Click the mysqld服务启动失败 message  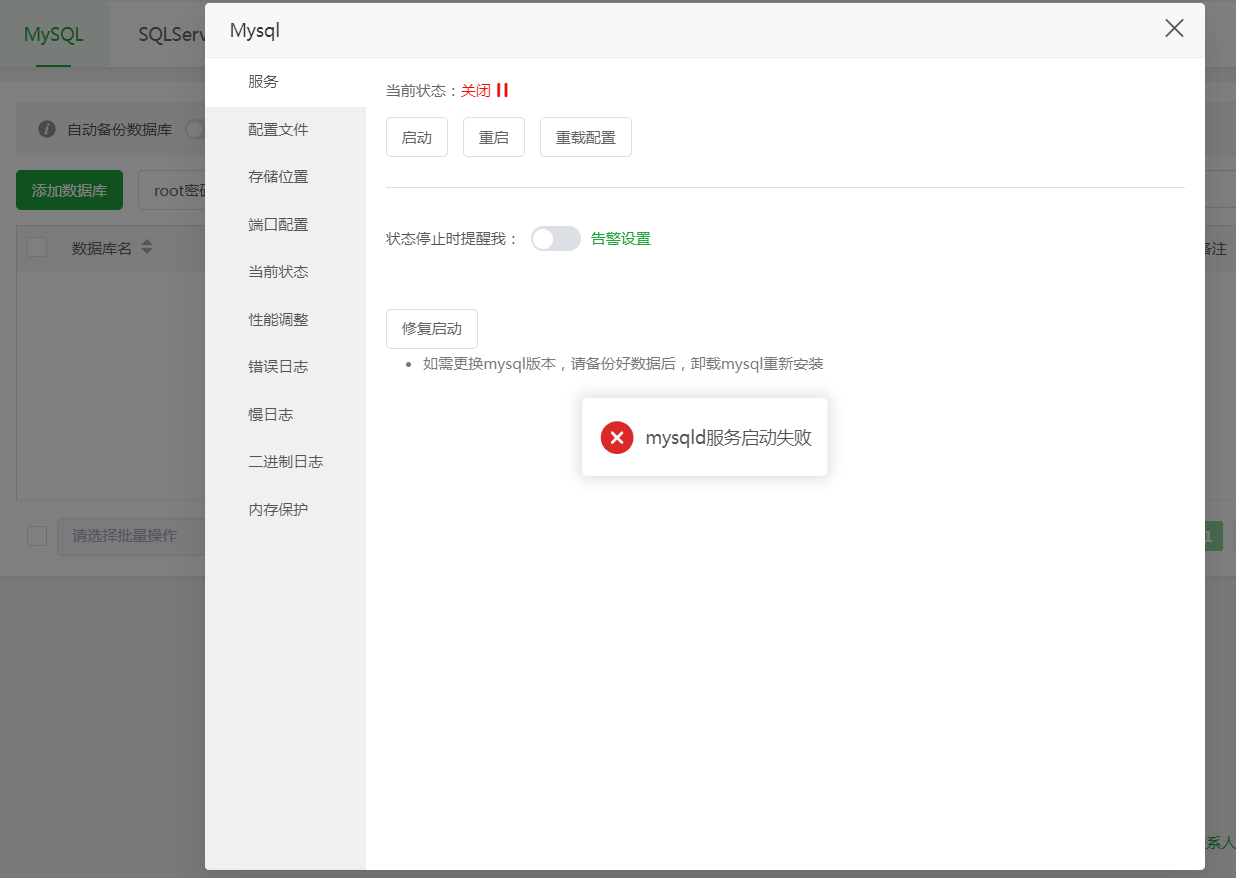coord(729,438)
